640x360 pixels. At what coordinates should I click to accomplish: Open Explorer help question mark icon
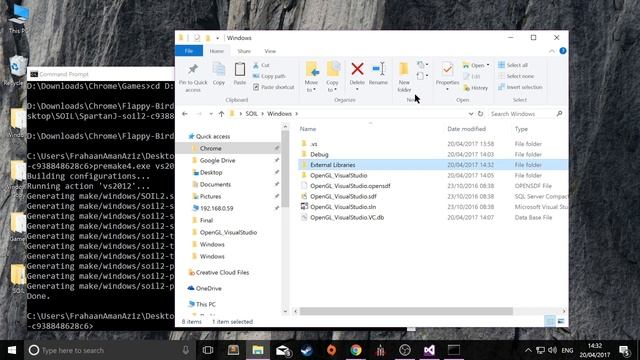[563, 51]
